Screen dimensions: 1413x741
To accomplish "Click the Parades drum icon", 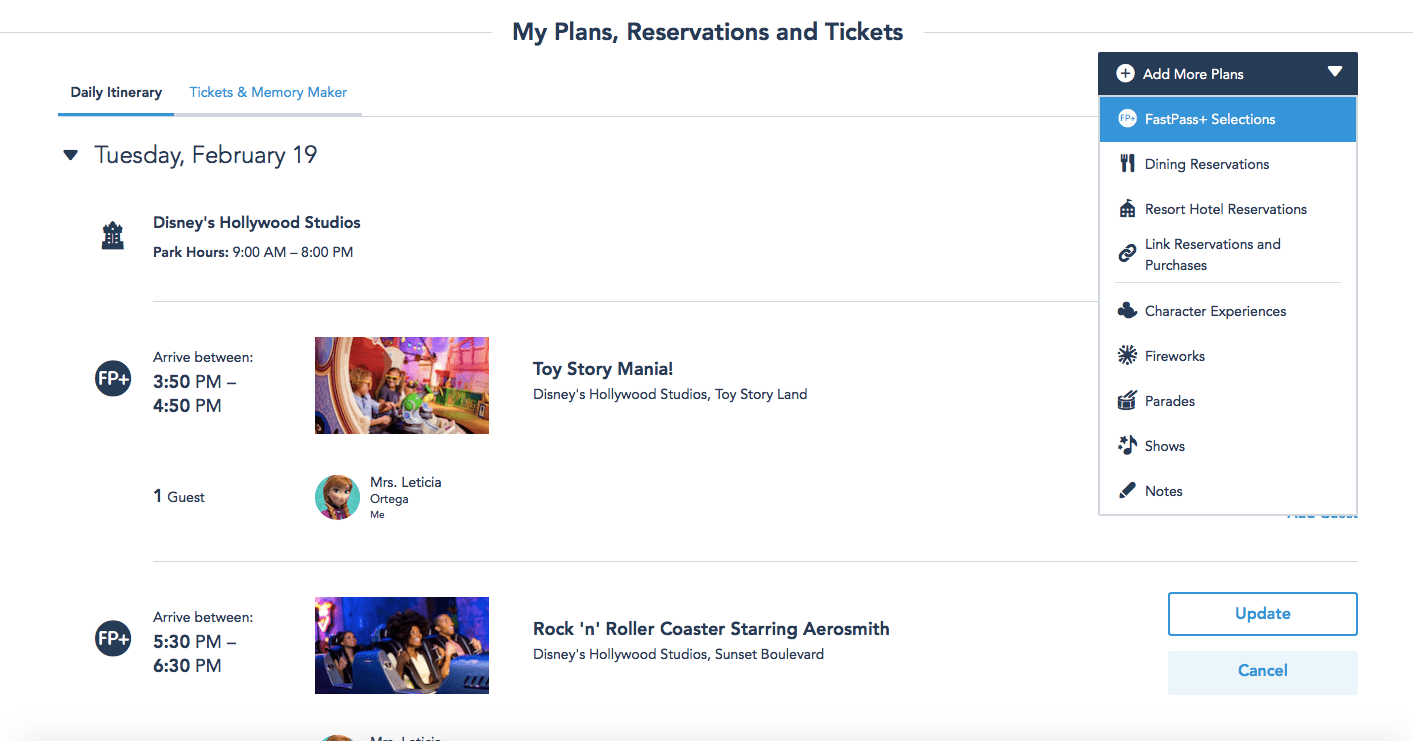I will point(1127,401).
